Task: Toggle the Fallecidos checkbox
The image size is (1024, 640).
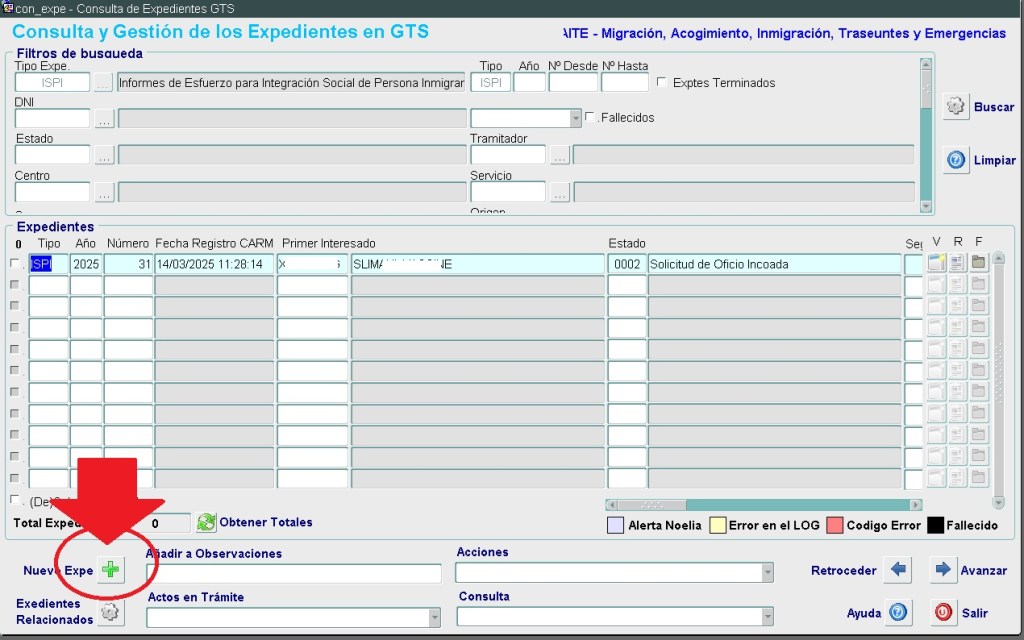Action: pyautogui.click(x=590, y=117)
